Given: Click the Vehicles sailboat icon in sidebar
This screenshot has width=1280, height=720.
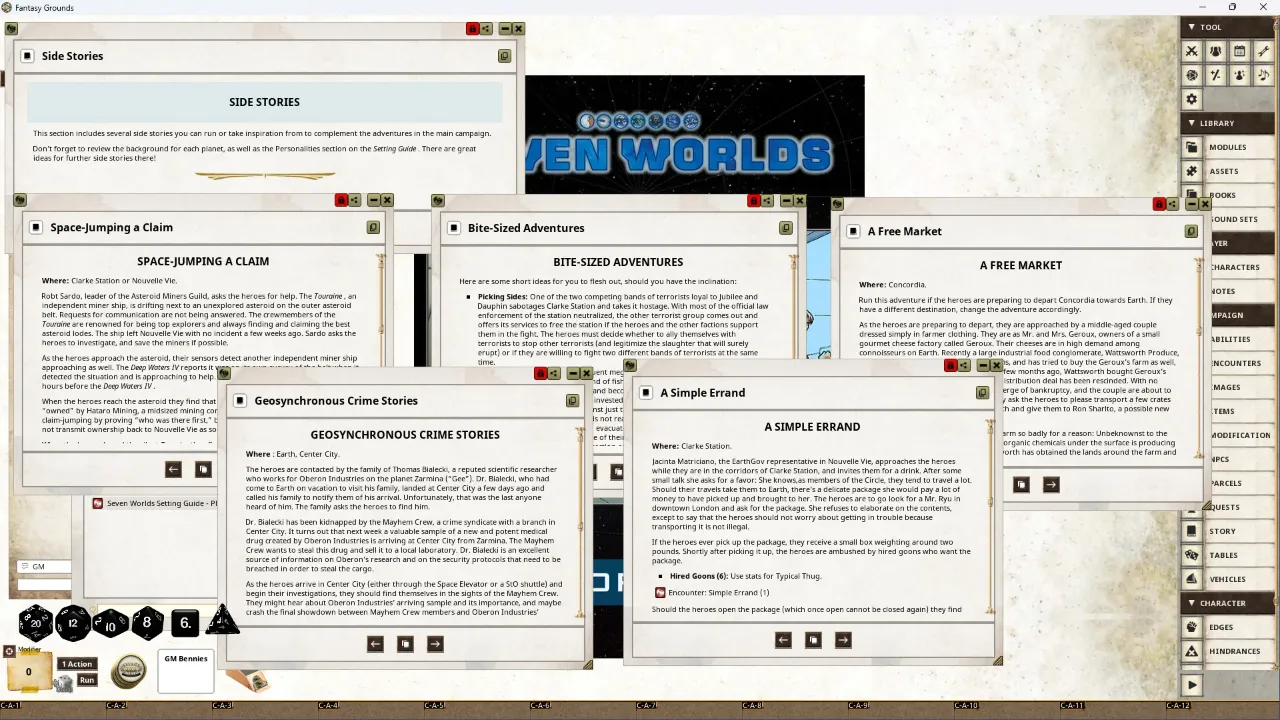Looking at the screenshot, I should click(1192, 579).
